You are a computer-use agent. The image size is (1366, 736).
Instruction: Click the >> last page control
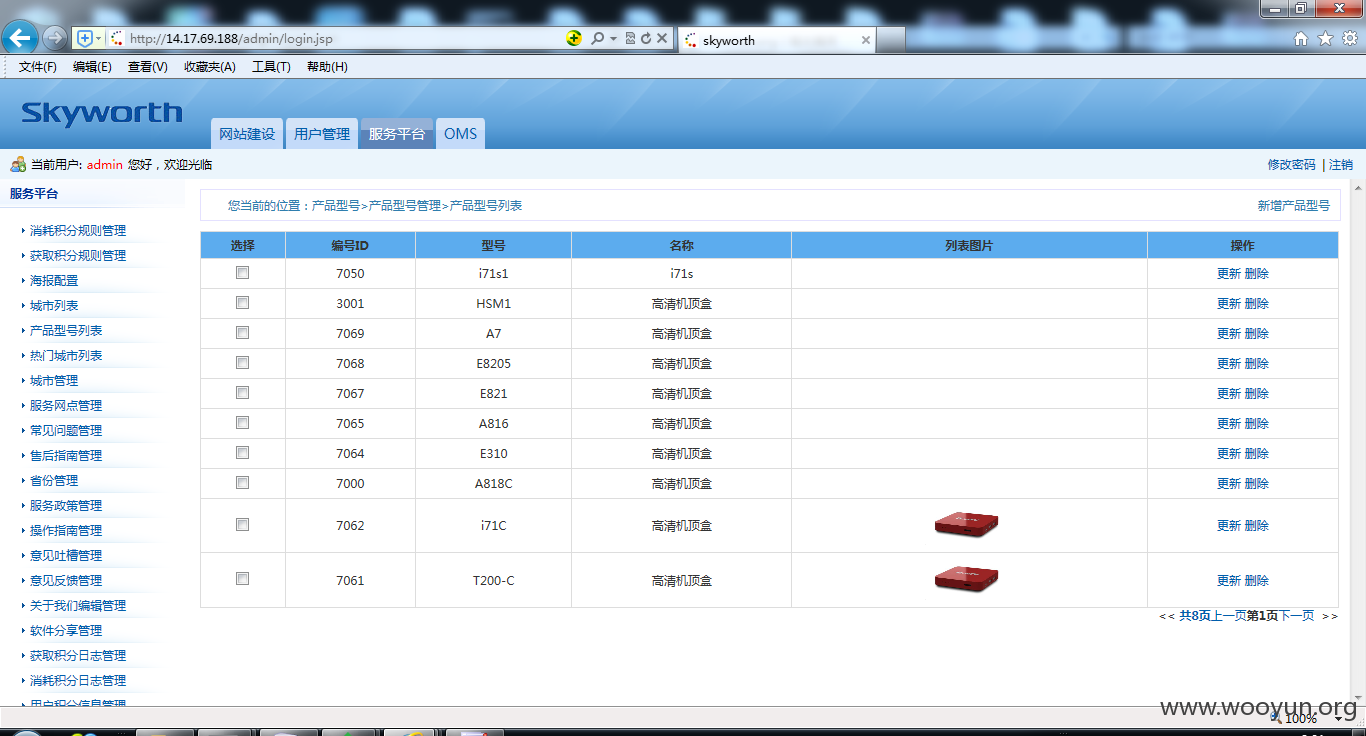click(x=1330, y=616)
